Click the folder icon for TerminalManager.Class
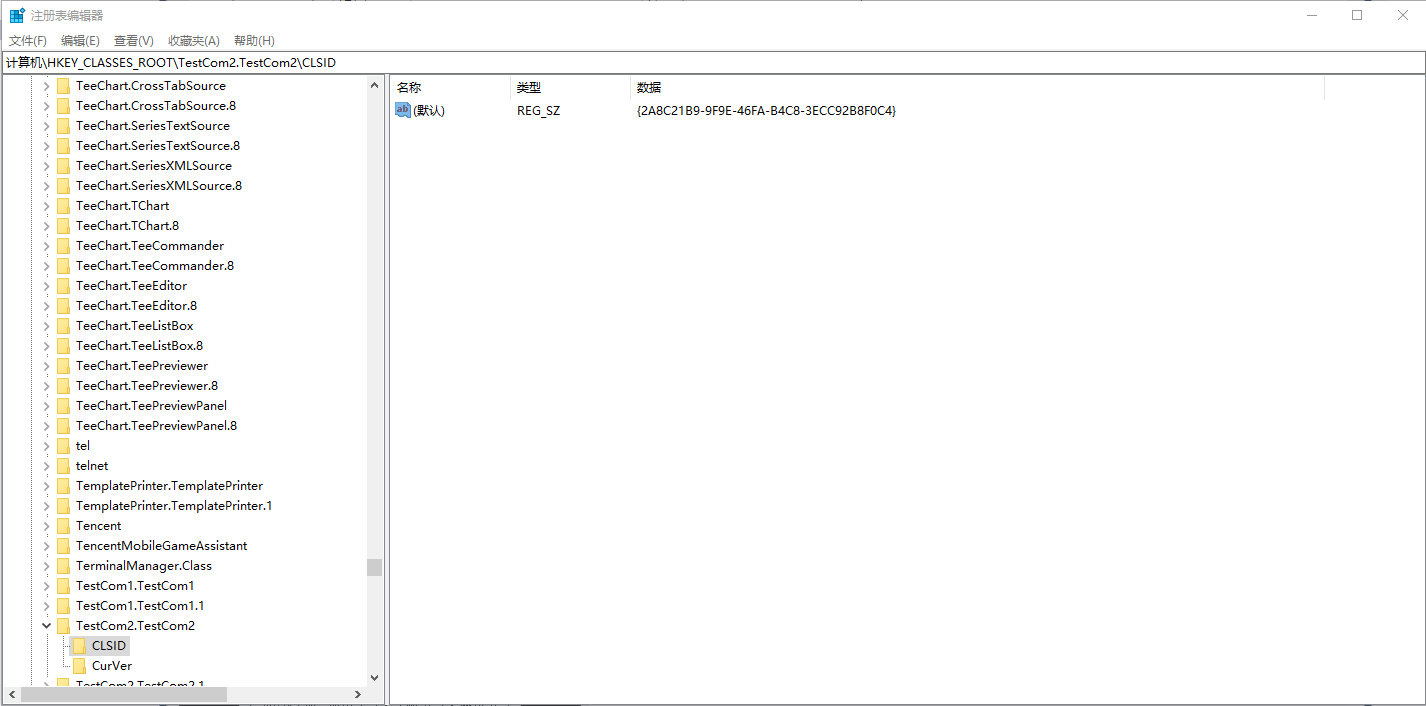This screenshot has width=1426, height=706. tap(64, 565)
